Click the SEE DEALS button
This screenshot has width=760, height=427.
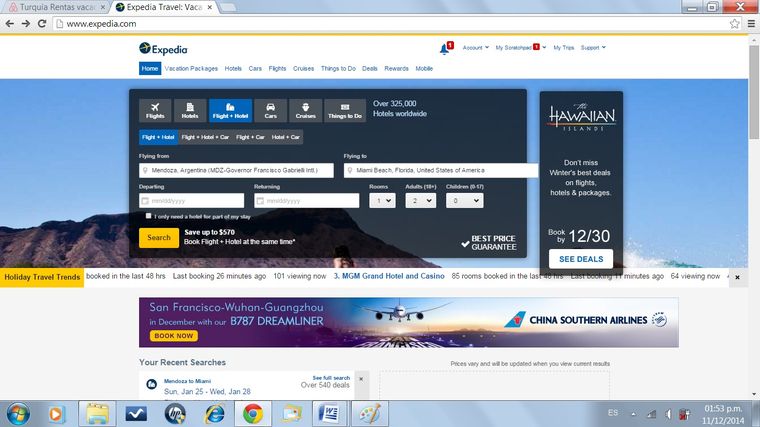580,259
